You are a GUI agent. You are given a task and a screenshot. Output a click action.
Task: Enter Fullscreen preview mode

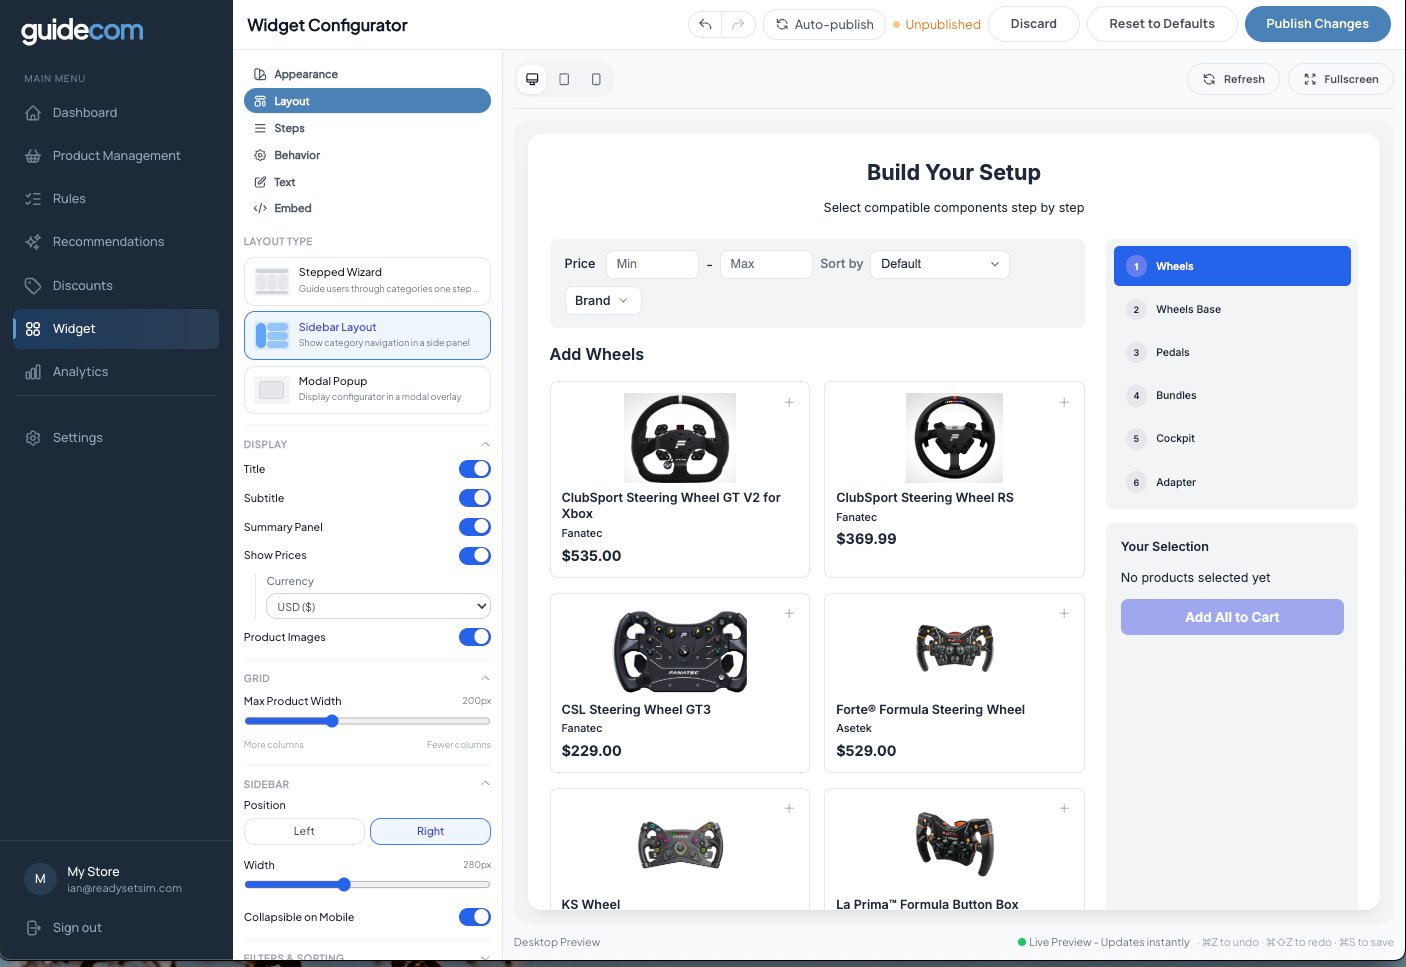pos(1340,79)
